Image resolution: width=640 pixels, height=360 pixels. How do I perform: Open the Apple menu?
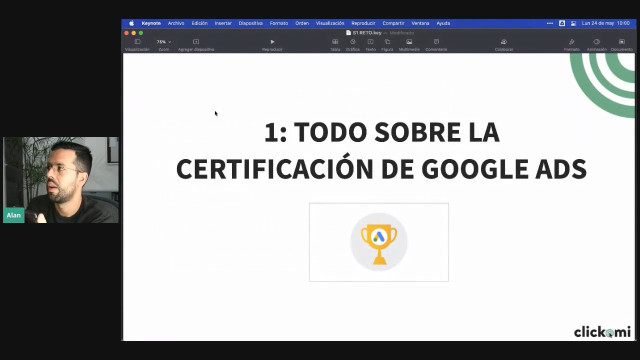[x=131, y=23]
